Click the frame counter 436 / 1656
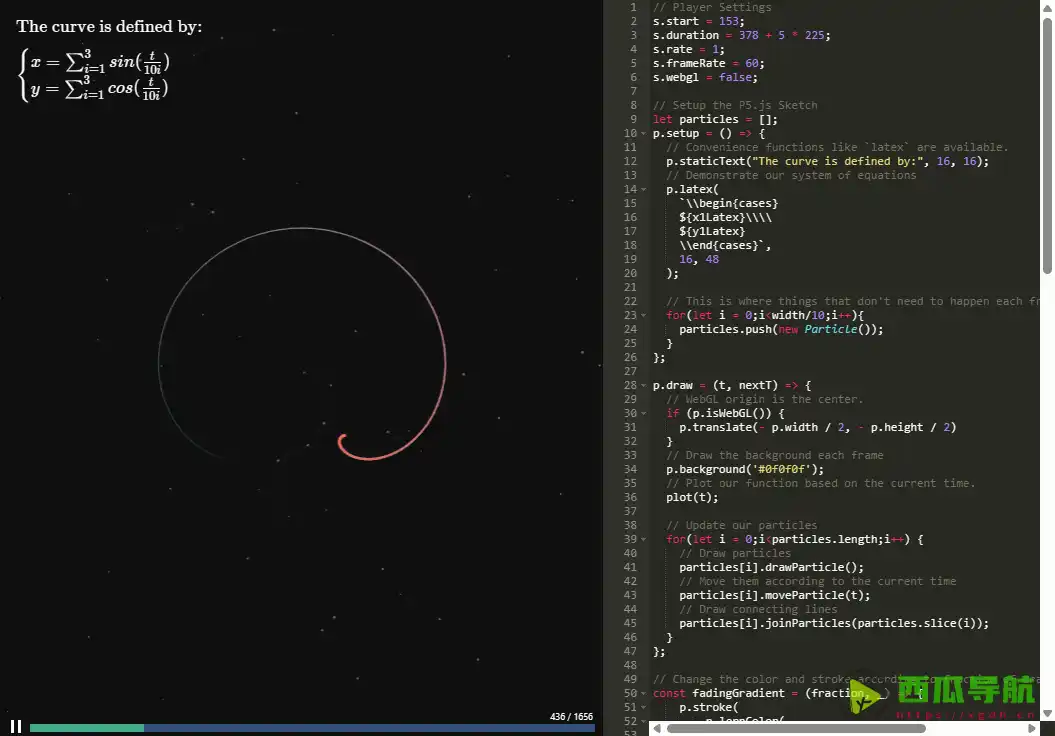The height and width of the screenshot is (736, 1055). coord(571,716)
